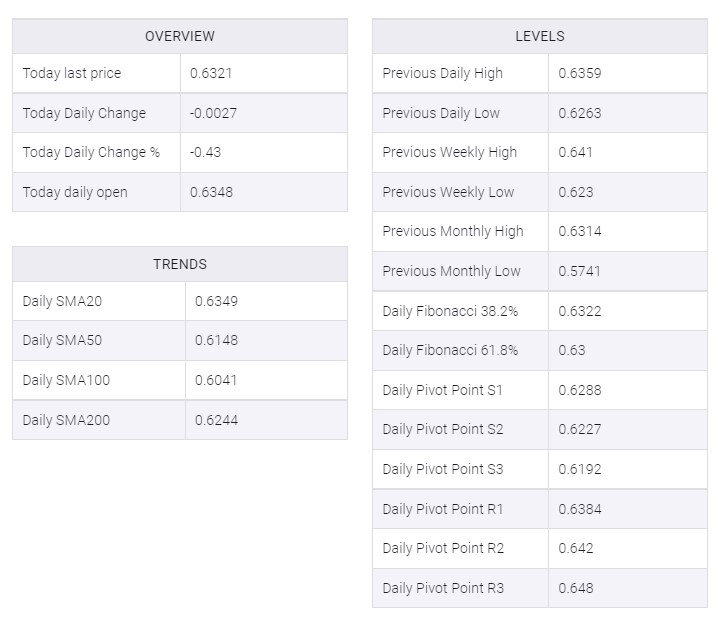Screen dimensions: 721x618
Task: Click the TRENDS table header
Action: click(179, 264)
